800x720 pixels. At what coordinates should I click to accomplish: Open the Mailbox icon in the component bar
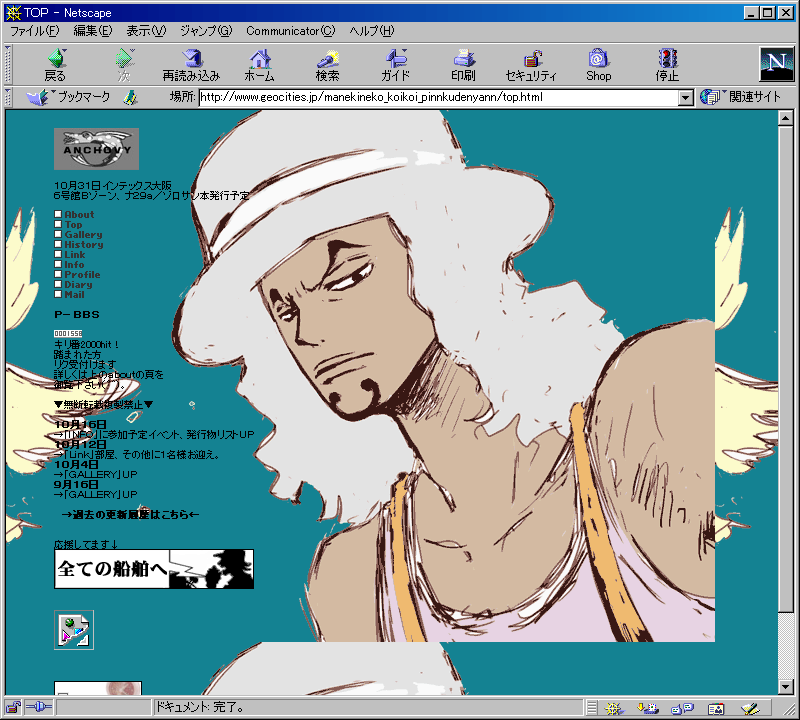[x=648, y=708]
